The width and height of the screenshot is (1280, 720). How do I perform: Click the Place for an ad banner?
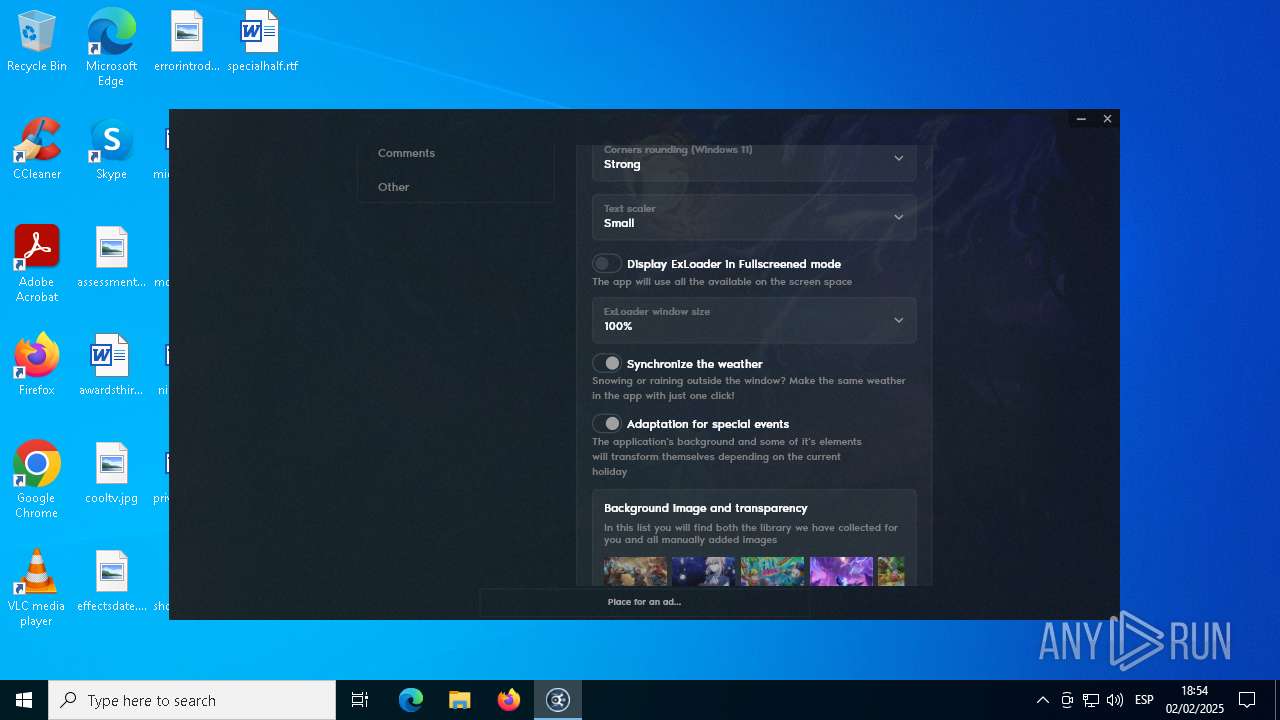[x=644, y=602]
